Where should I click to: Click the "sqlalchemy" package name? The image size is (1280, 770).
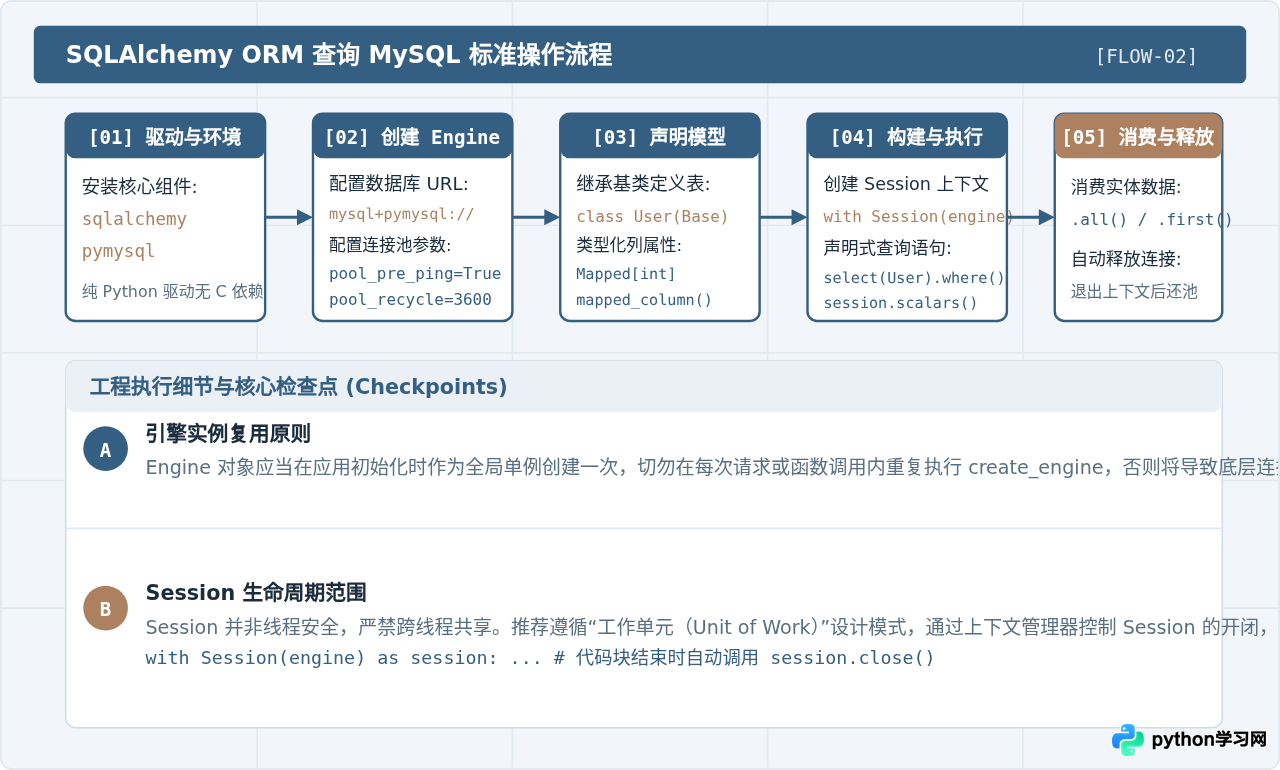[134, 219]
